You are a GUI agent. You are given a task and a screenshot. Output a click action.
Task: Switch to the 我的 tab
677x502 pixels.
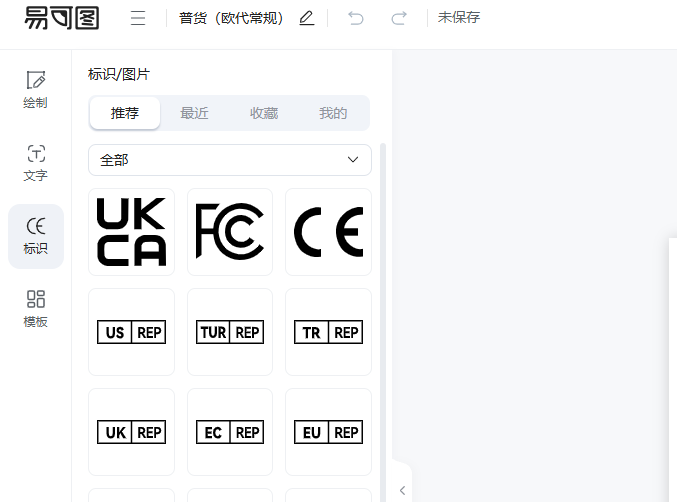333,113
